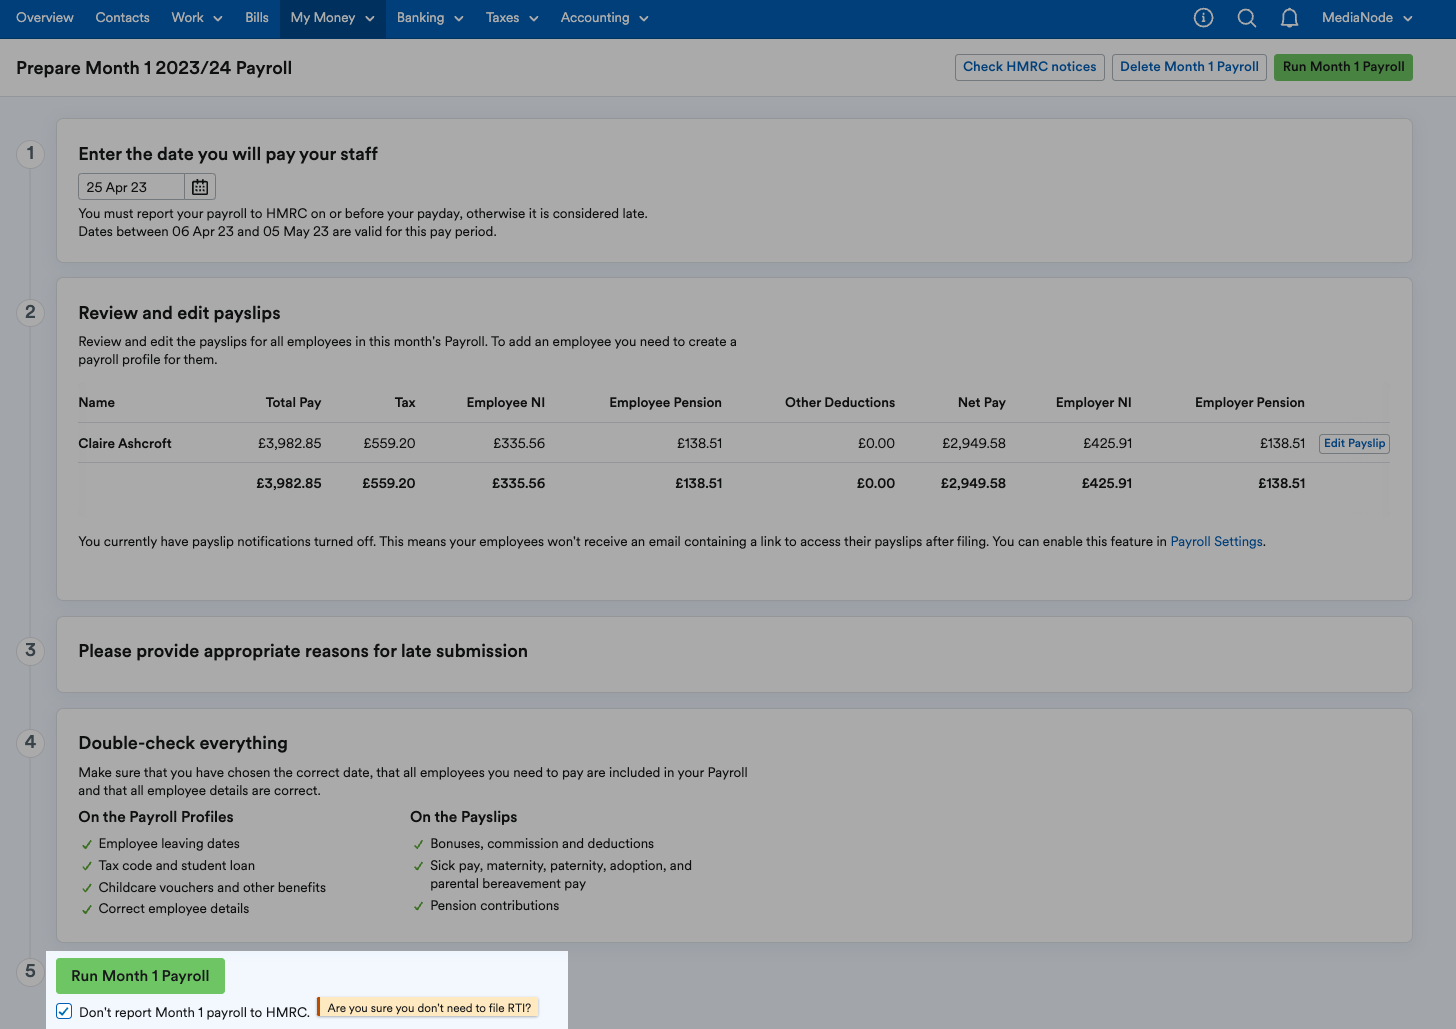Click the Other Deductions column header

pos(840,402)
